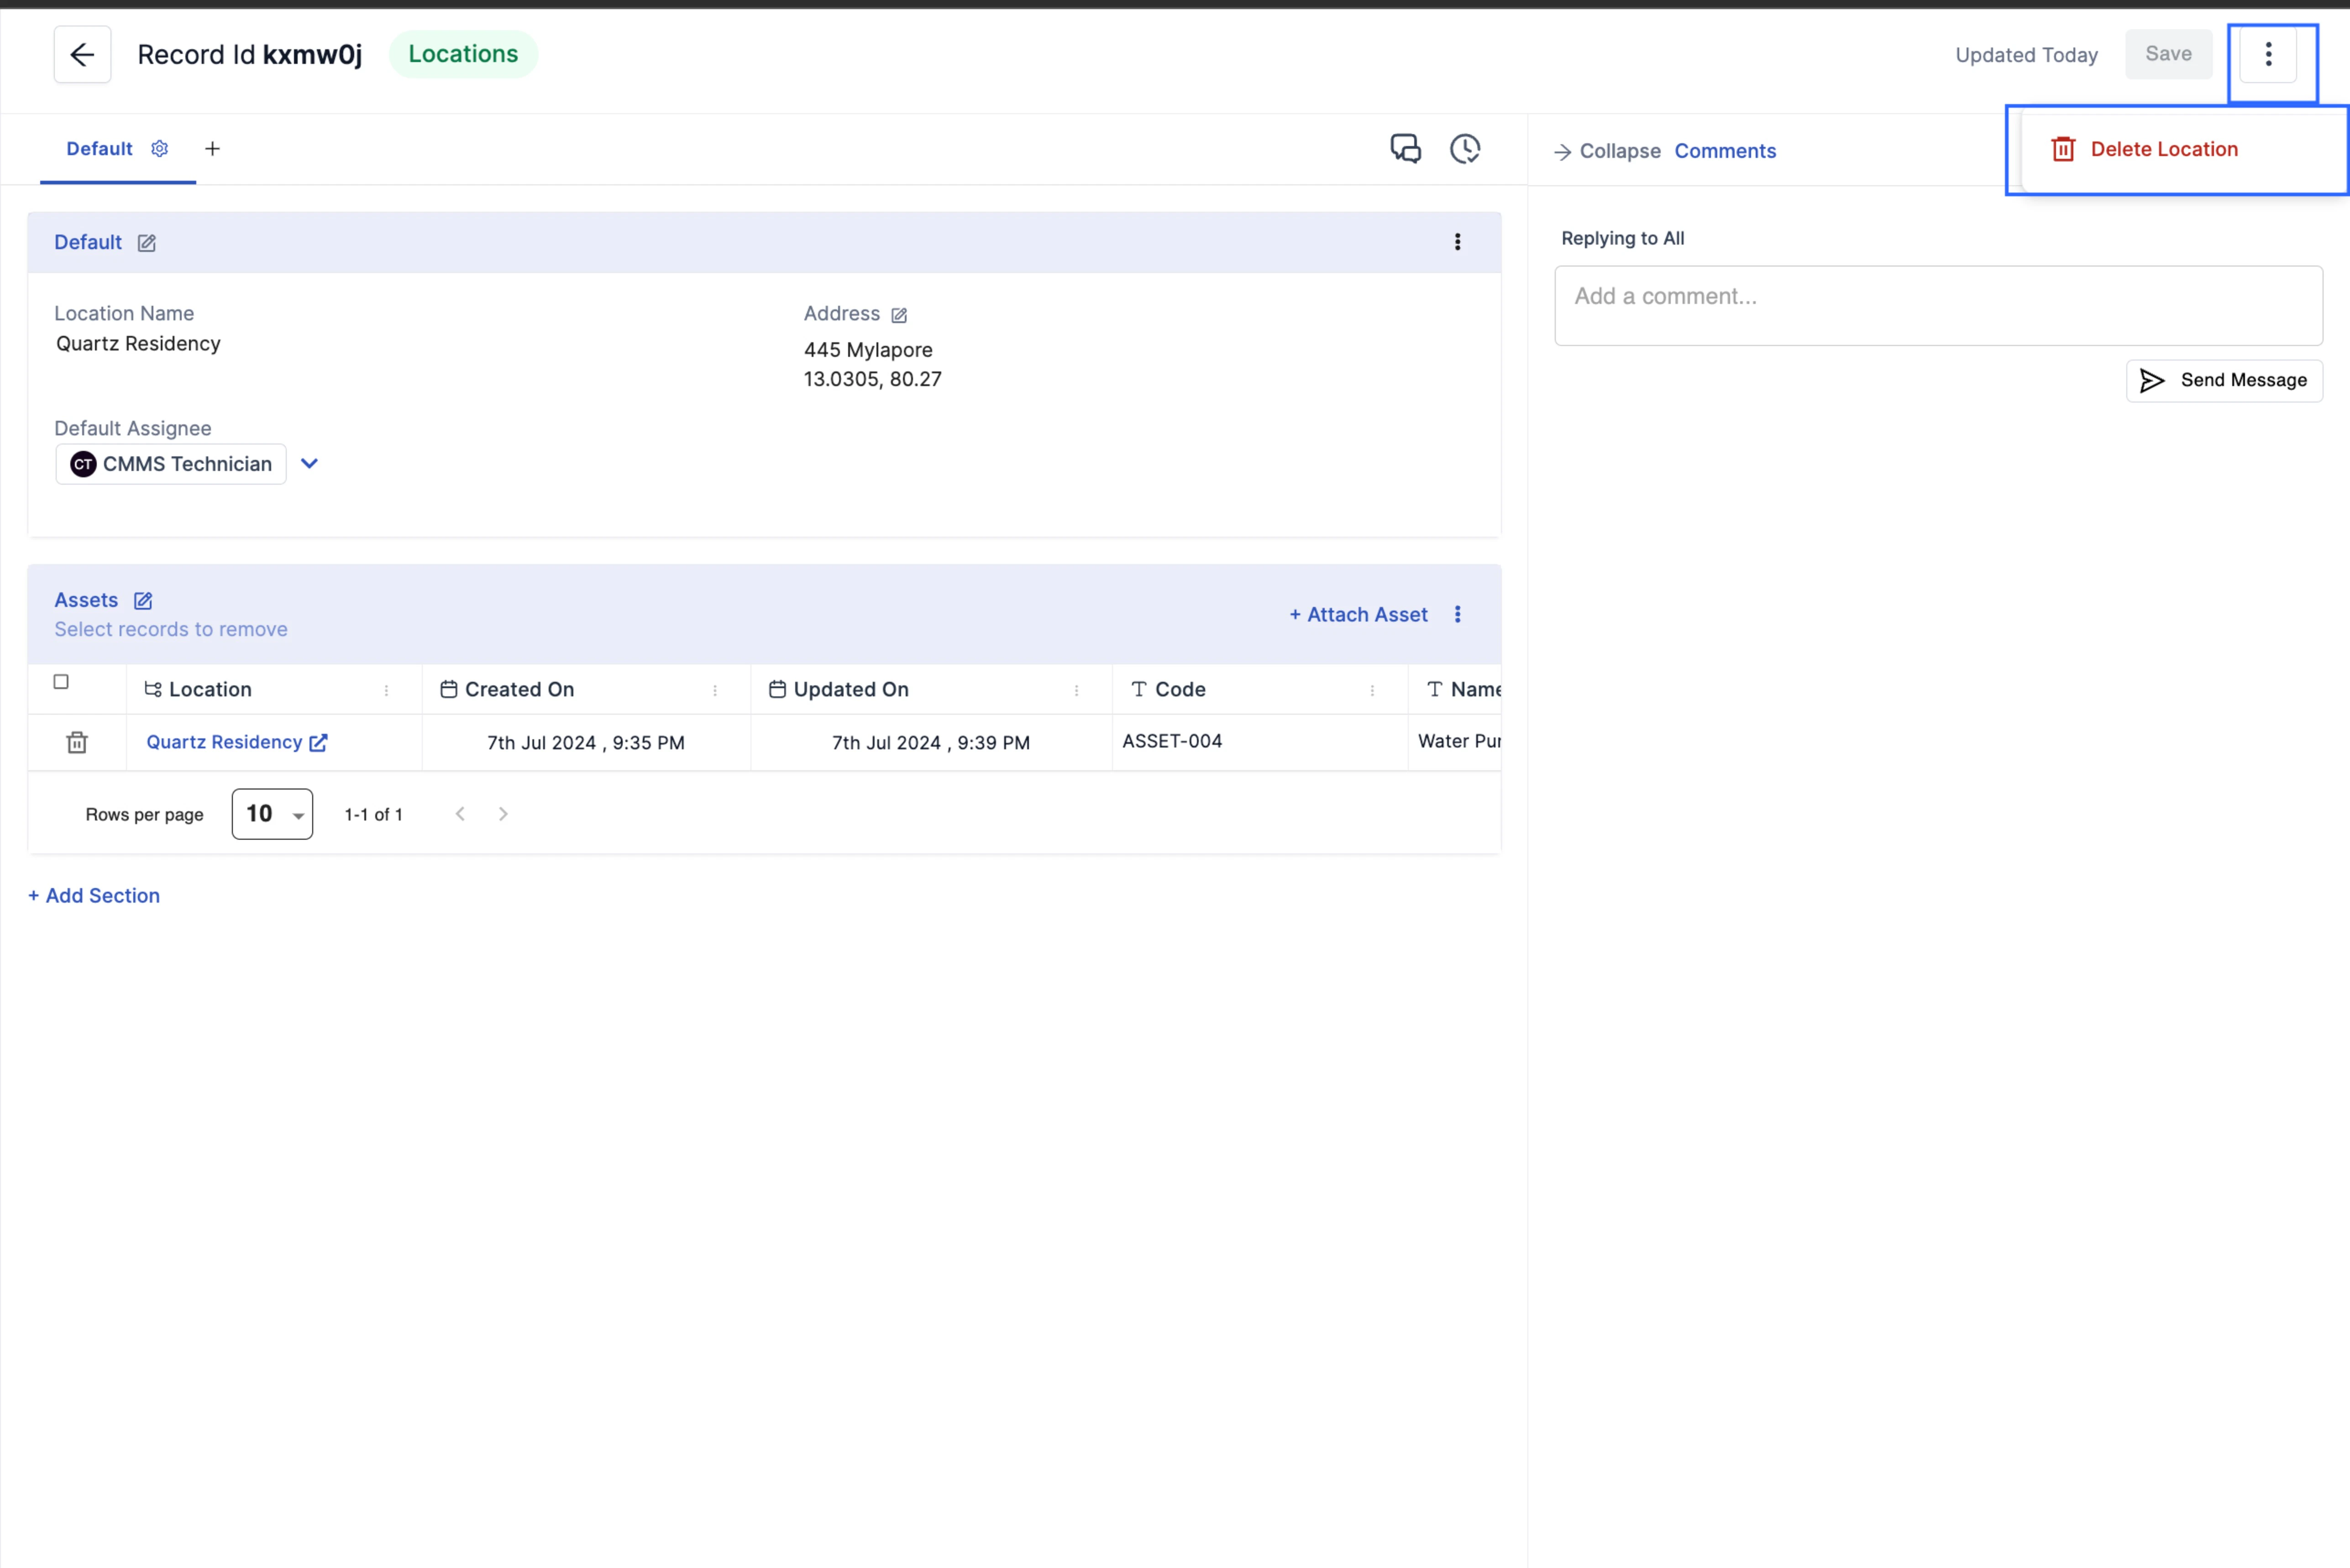Expand the Default Assignee dropdown
This screenshot has height=1568, width=2350.
309,464
